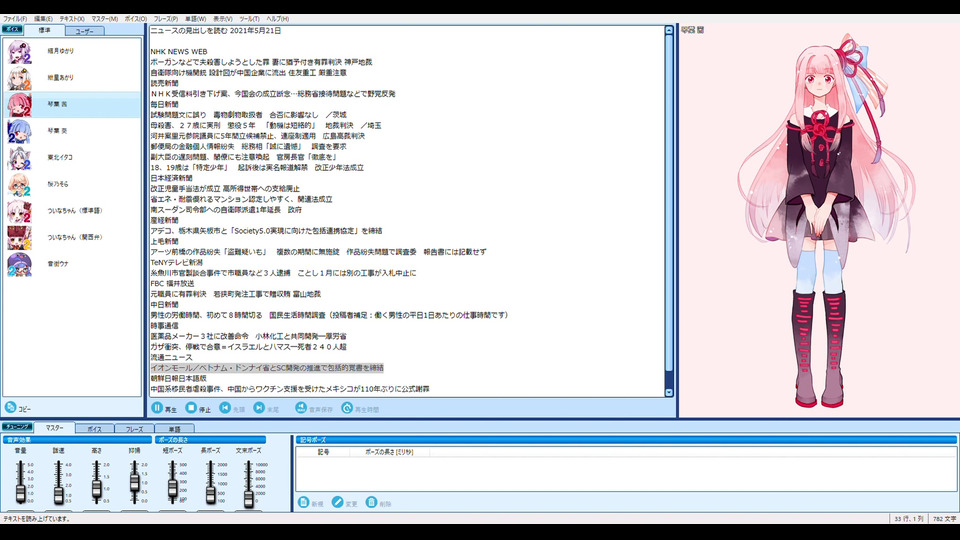Click the text editor scrollbar down arrow

[669, 392]
